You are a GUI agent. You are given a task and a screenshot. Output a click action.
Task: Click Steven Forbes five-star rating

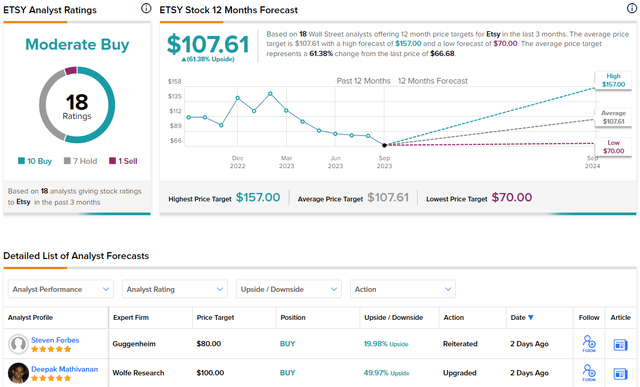pyautogui.click(x=51, y=349)
